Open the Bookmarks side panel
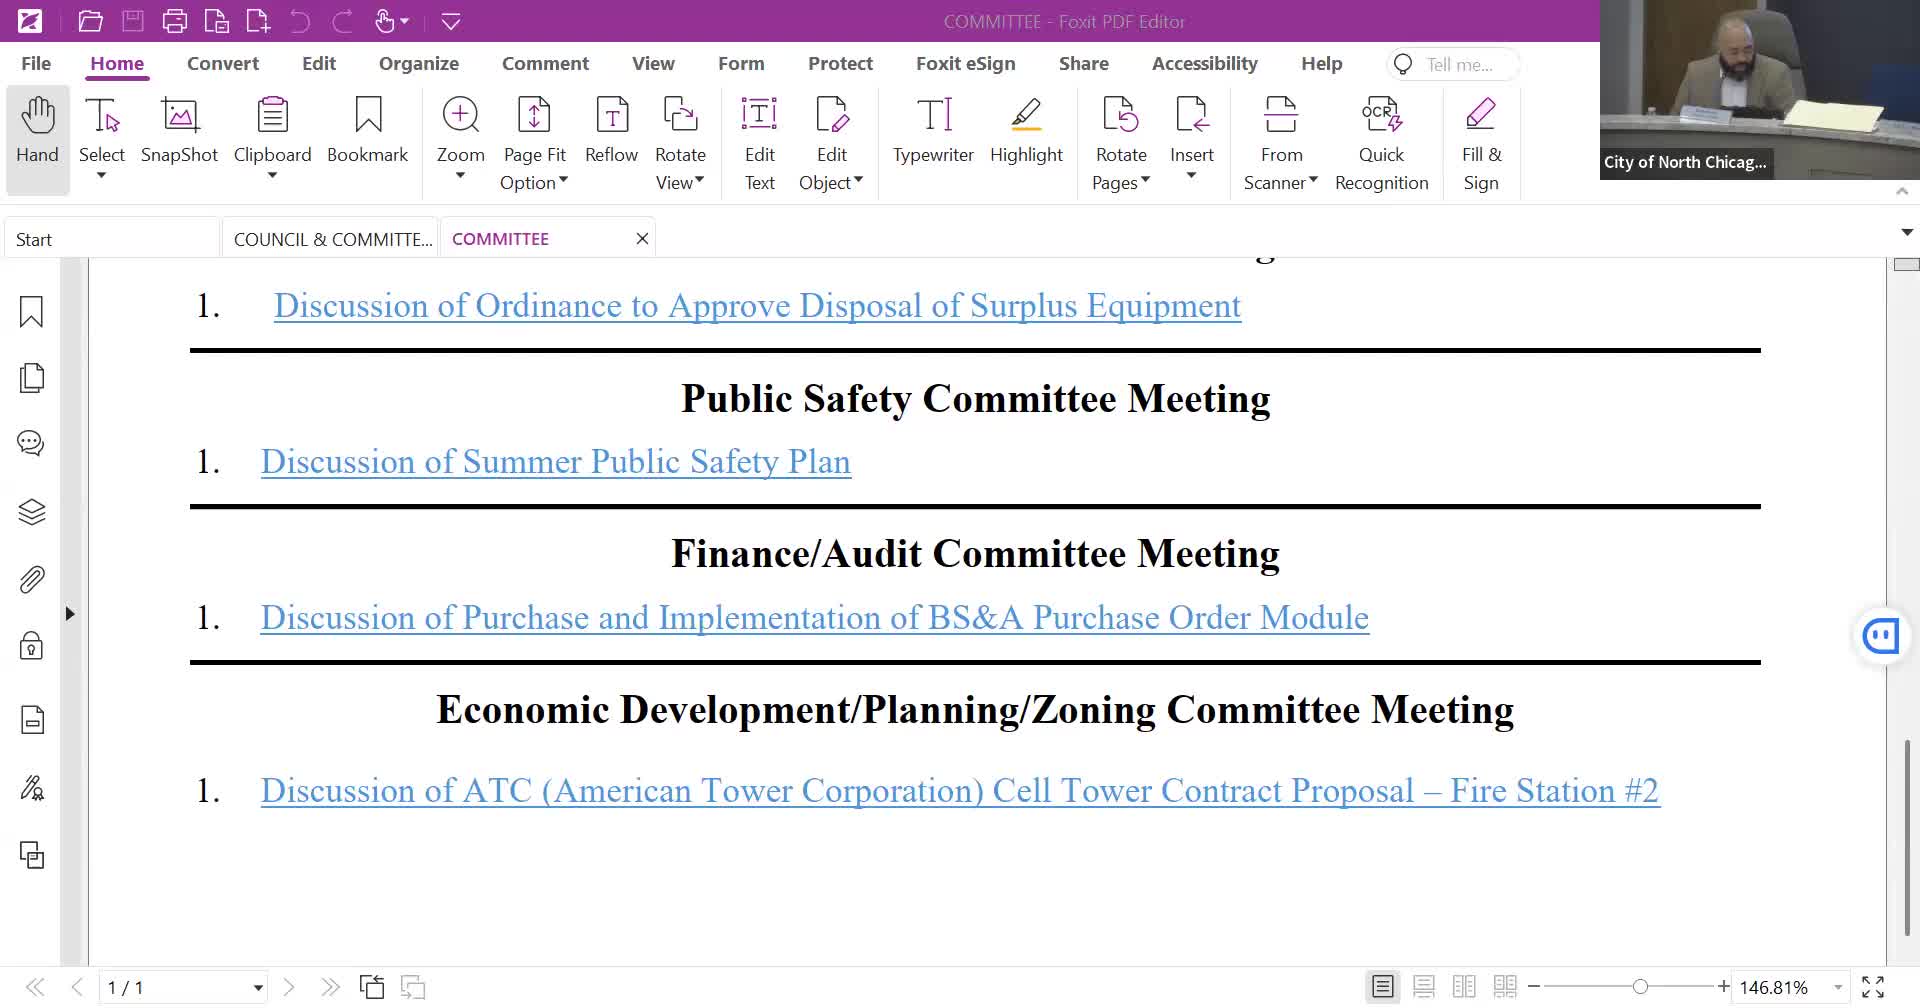 coord(32,312)
